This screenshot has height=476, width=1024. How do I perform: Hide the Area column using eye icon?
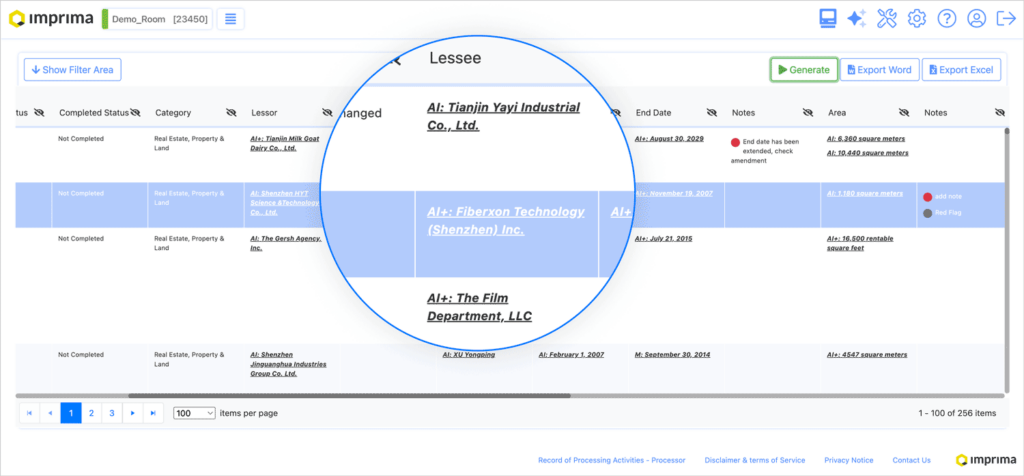pyautogui.click(x=904, y=113)
